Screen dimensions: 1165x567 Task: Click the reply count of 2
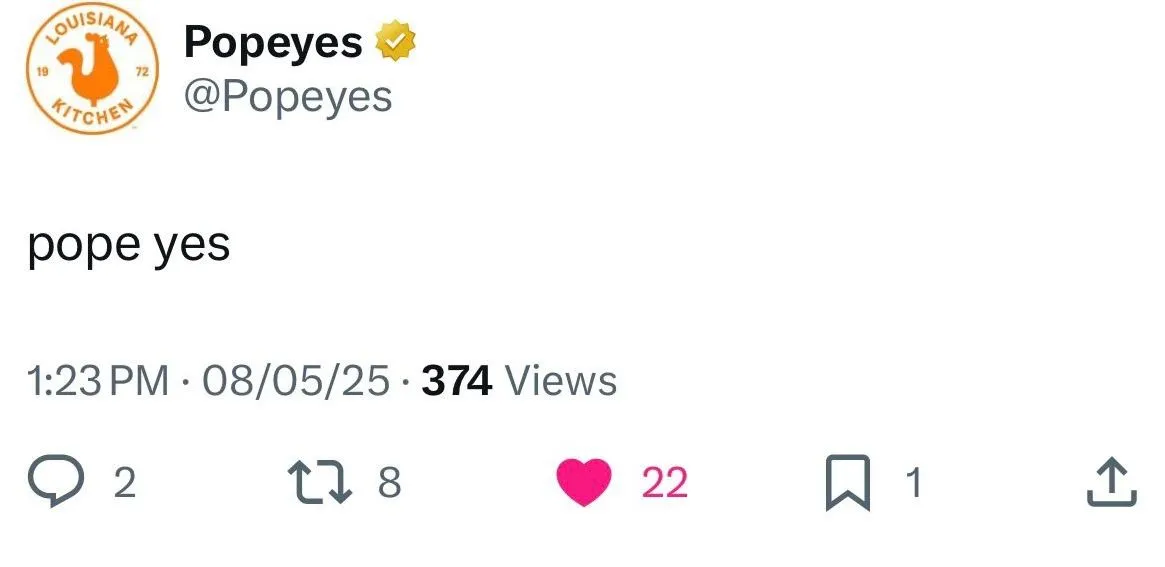124,484
